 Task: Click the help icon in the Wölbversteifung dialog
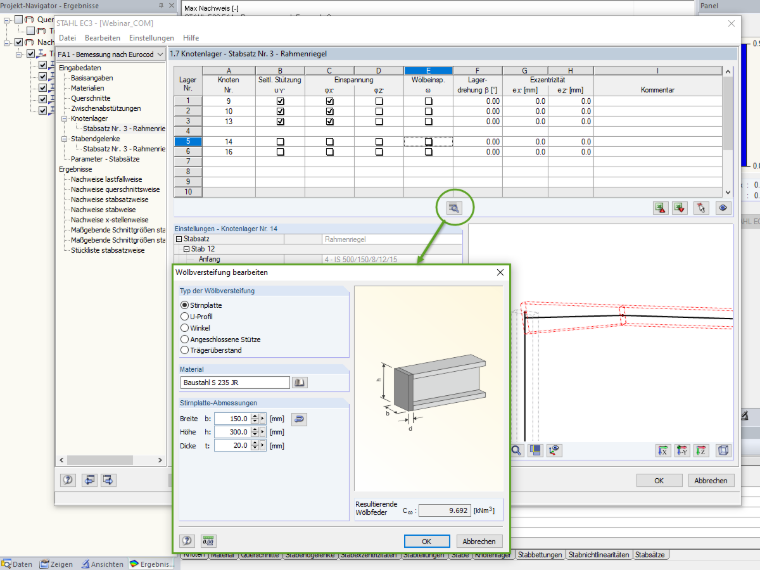point(187,540)
